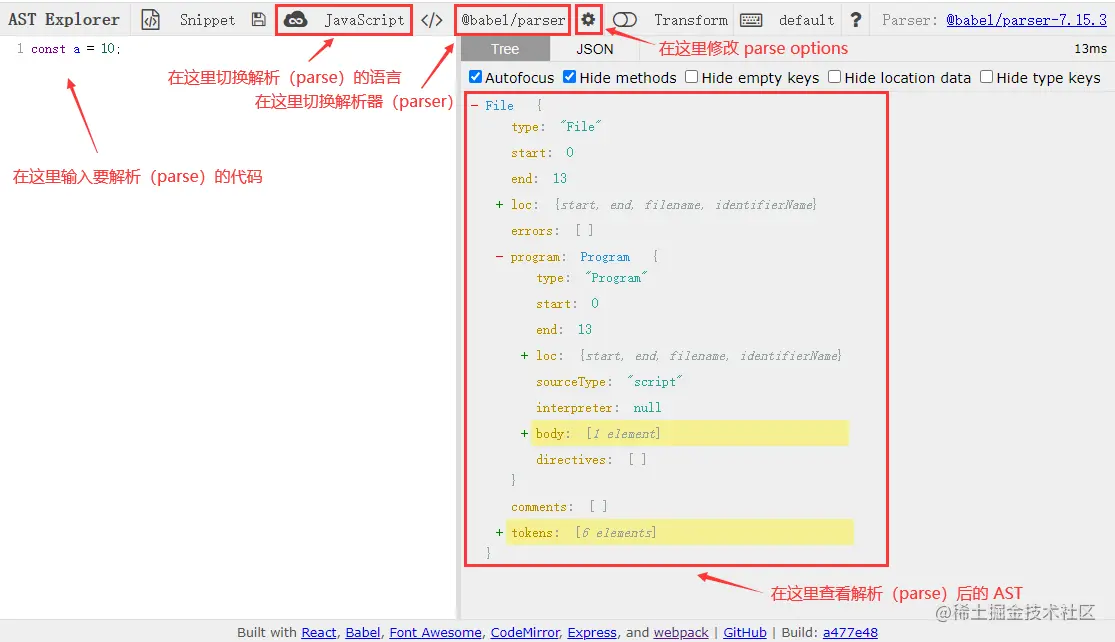This screenshot has height=642, width=1115.
Task: Collapse the program node
Action: [498, 256]
